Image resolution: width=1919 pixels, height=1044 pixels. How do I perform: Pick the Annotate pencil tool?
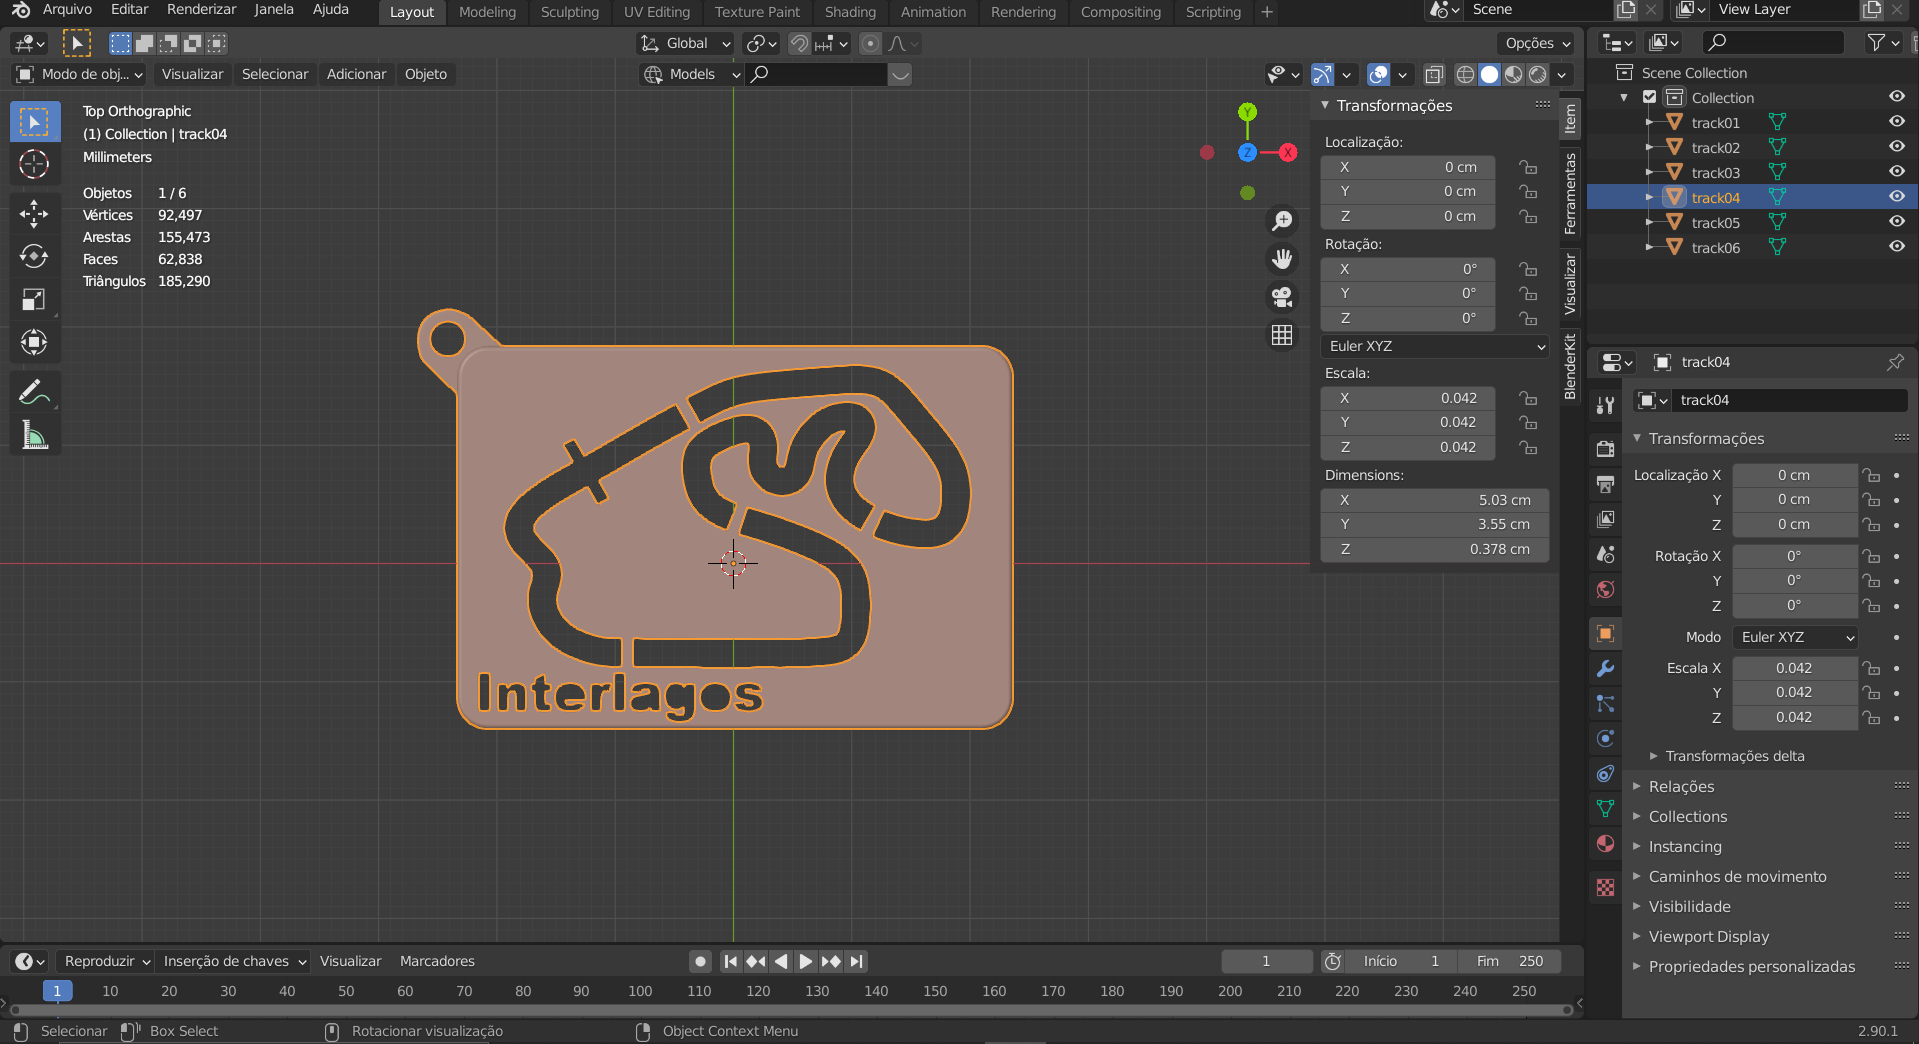click(x=34, y=393)
